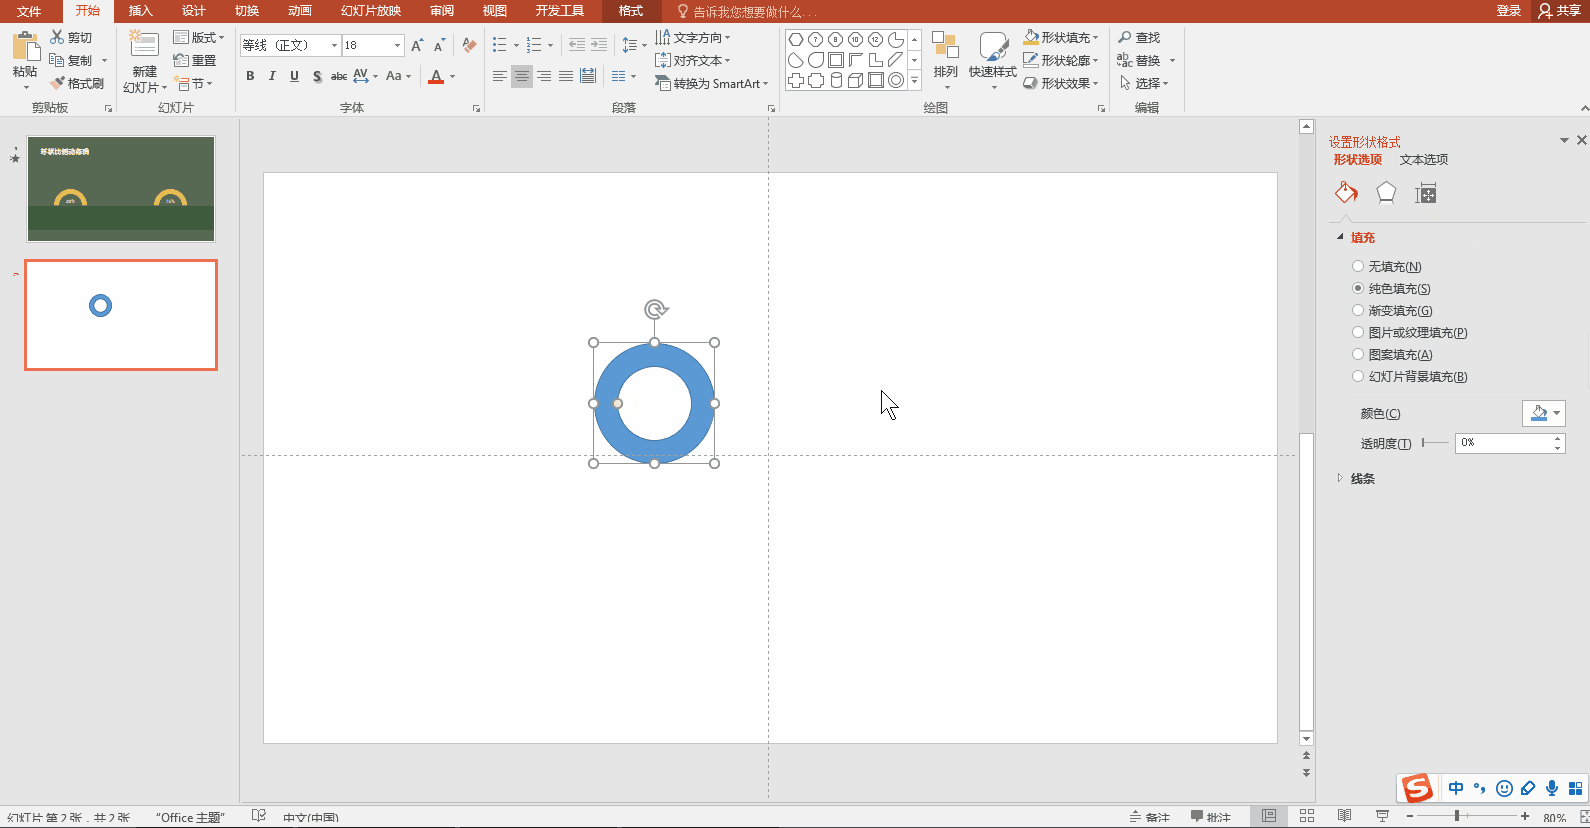Screen dimensions: 1590x828
Task: Click New Slide (新建幻灯片) icon
Action: point(144,46)
